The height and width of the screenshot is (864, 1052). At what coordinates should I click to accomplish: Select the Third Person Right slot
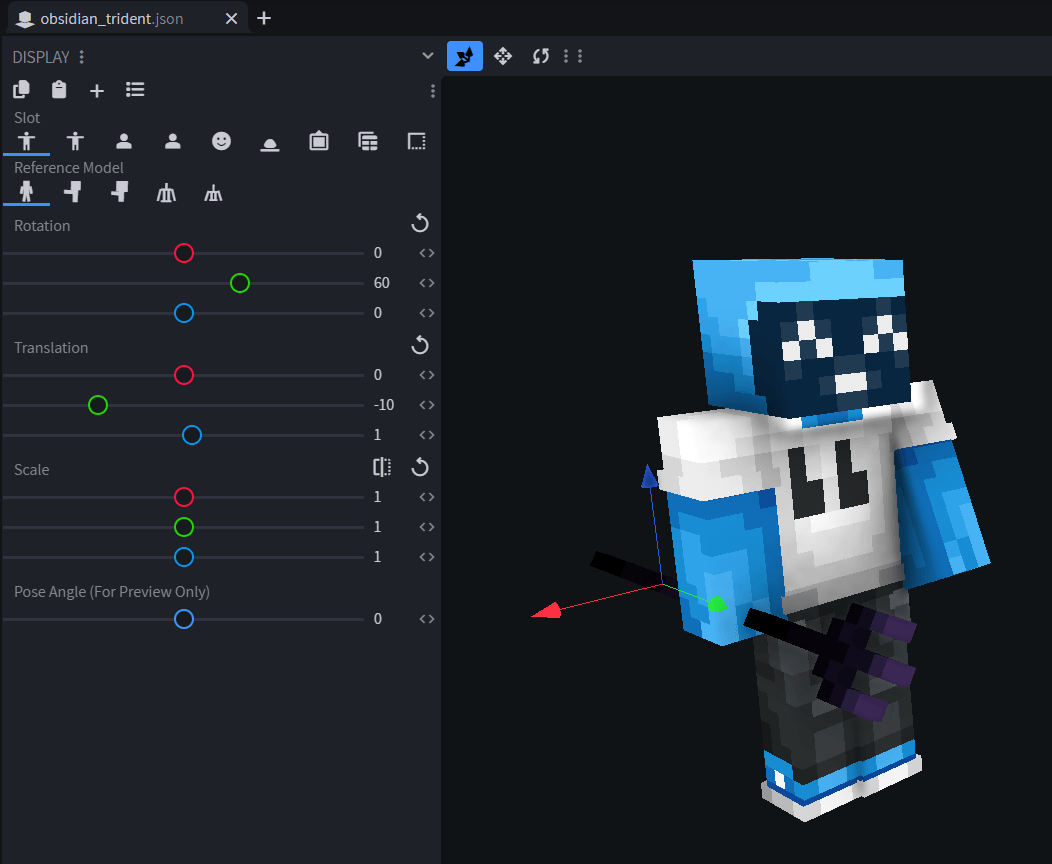click(x=26, y=141)
